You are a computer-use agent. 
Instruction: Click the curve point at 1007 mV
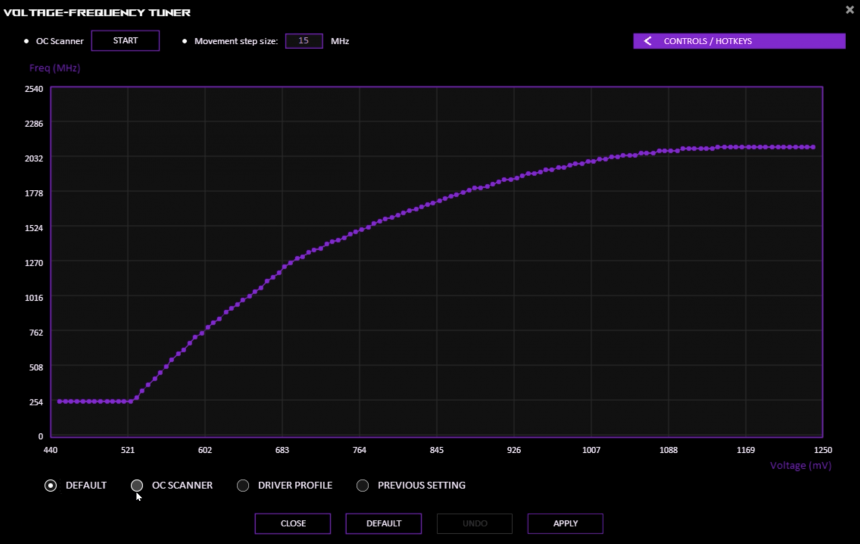tap(591, 161)
